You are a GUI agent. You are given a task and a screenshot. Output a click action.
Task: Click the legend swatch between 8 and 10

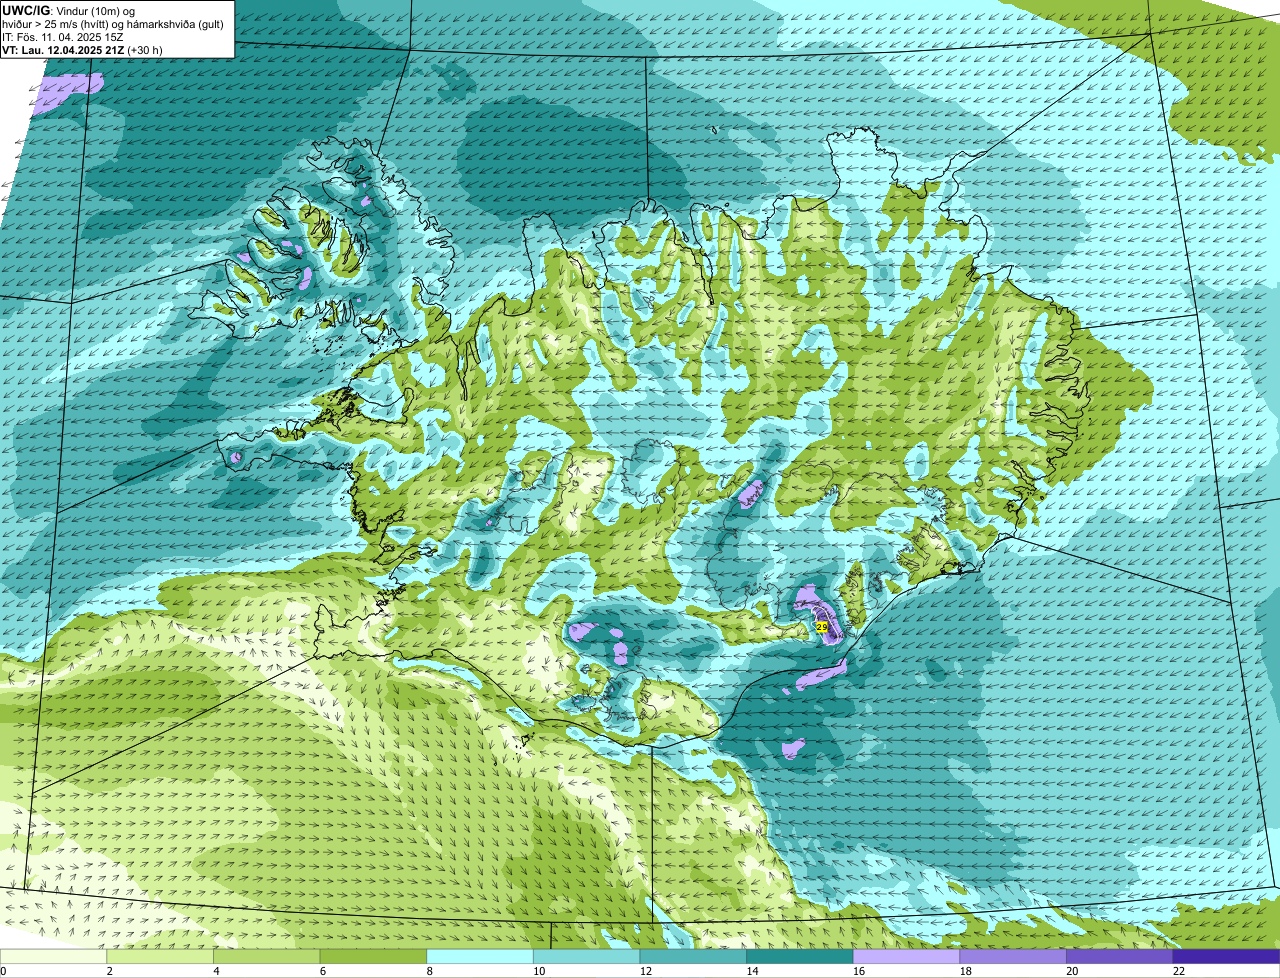480,956
